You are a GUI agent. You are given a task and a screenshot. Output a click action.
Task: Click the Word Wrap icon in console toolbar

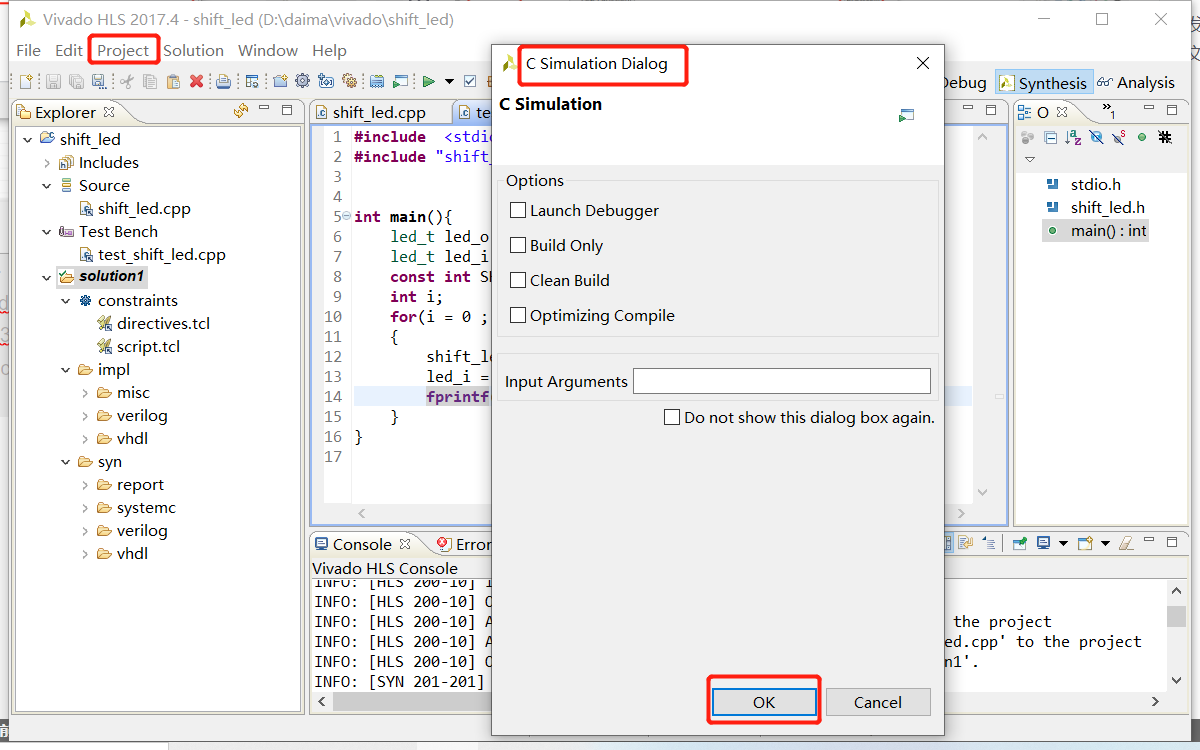(965, 543)
